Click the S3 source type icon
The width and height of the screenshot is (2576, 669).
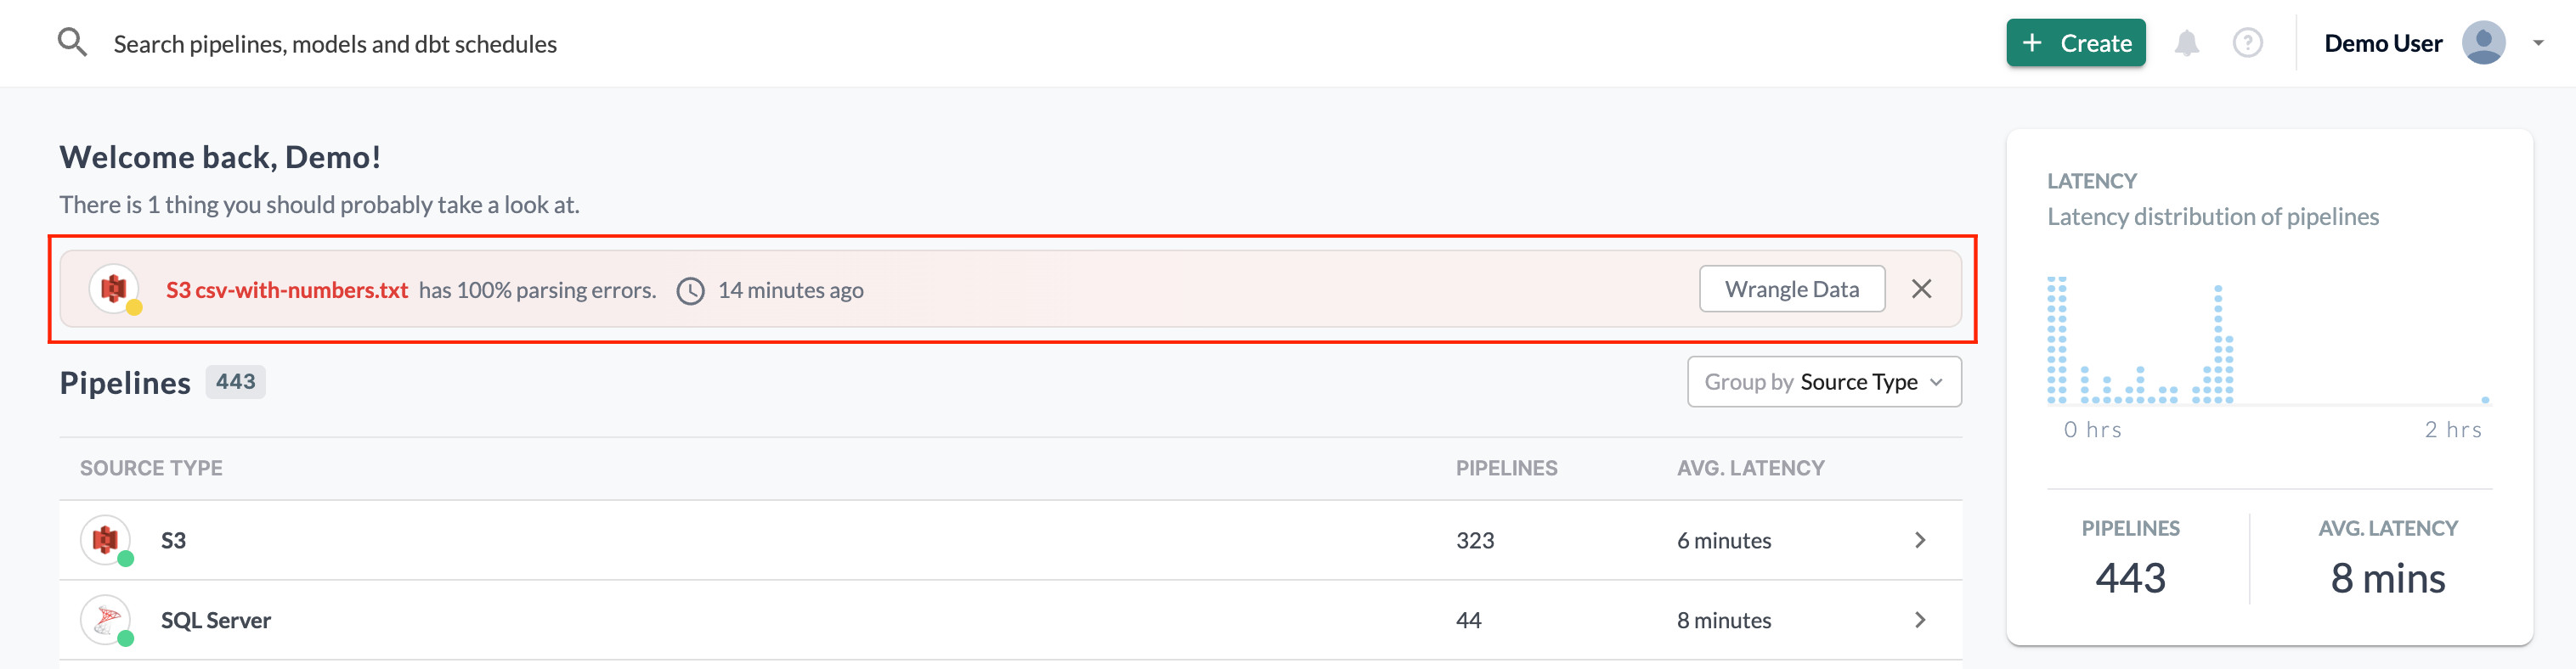click(x=105, y=540)
